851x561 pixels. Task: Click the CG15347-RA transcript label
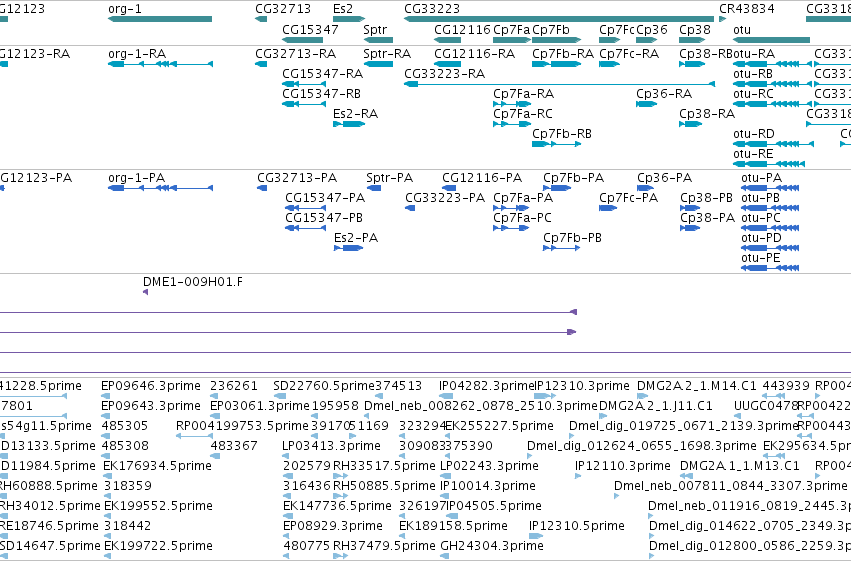pyautogui.click(x=322, y=74)
